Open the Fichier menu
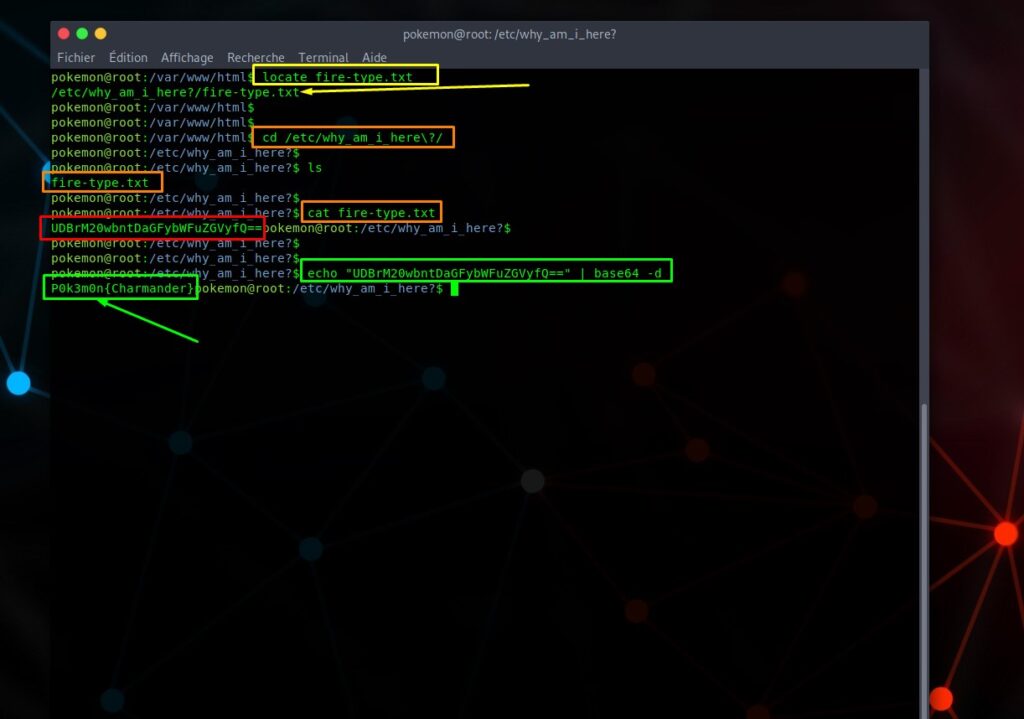The height and width of the screenshot is (719, 1024). (x=76, y=58)
